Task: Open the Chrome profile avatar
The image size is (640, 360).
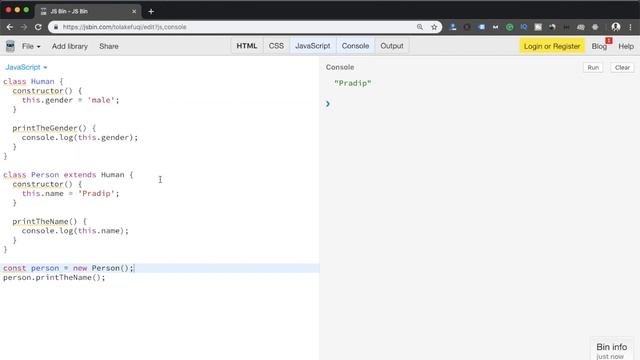Action: tap(616, 27)
